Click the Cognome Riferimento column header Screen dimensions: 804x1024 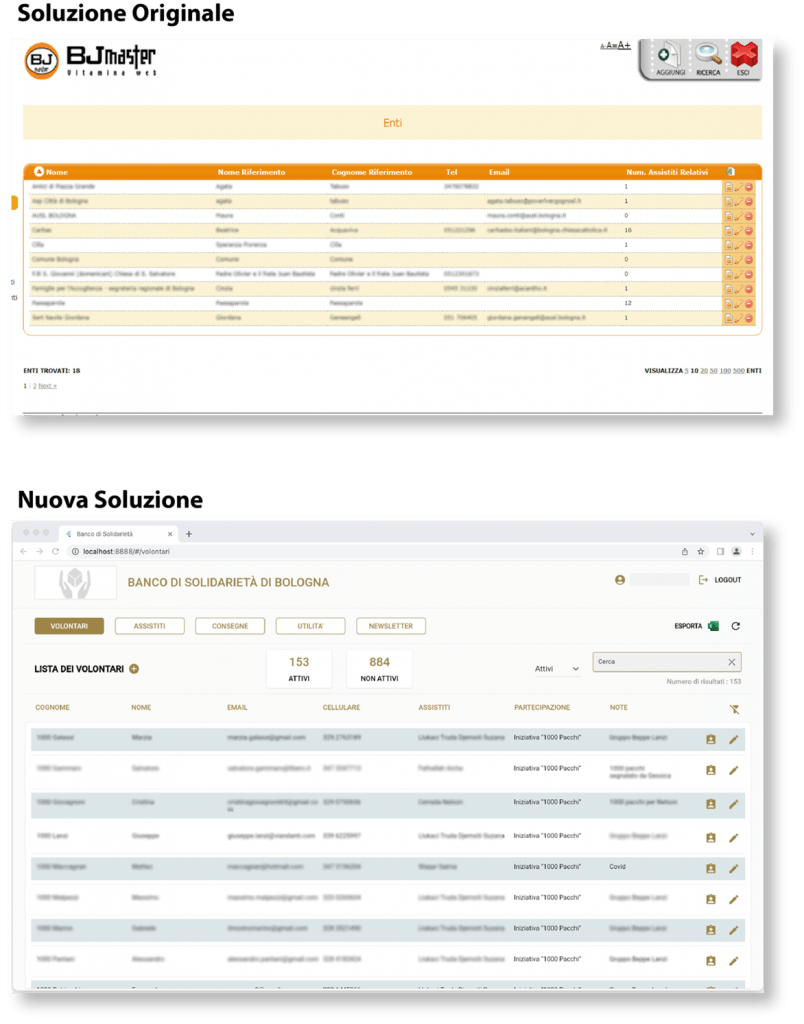(x=372, y=172)
